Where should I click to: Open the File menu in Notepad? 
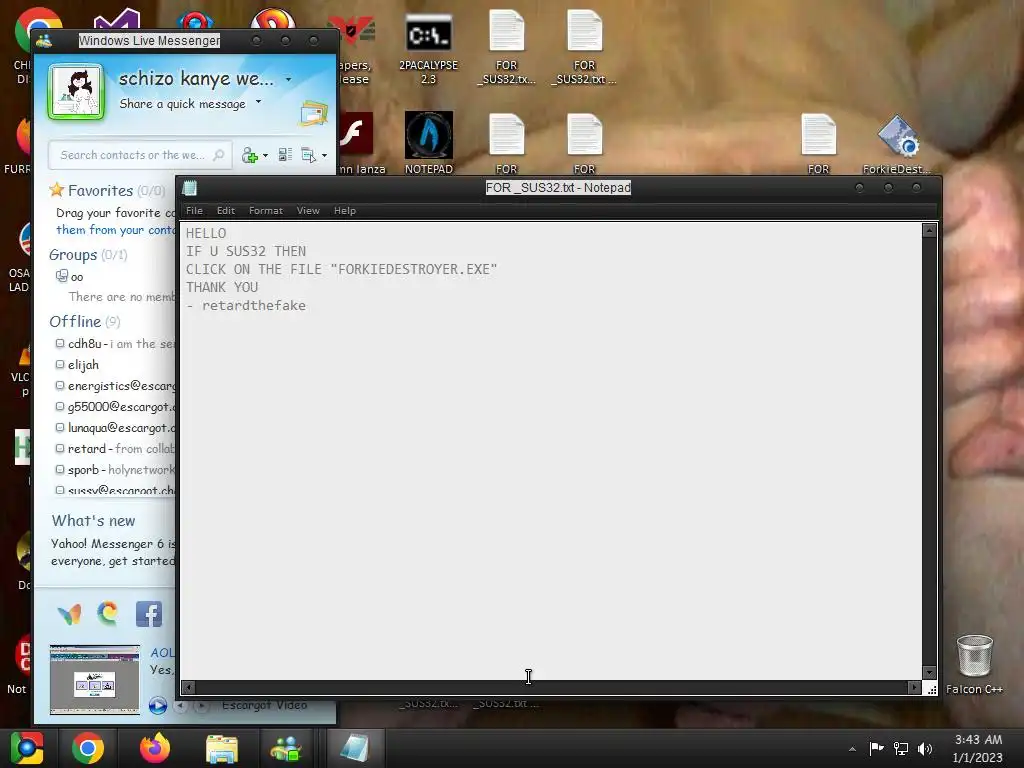pyautogui.click(x=194, y=210)
